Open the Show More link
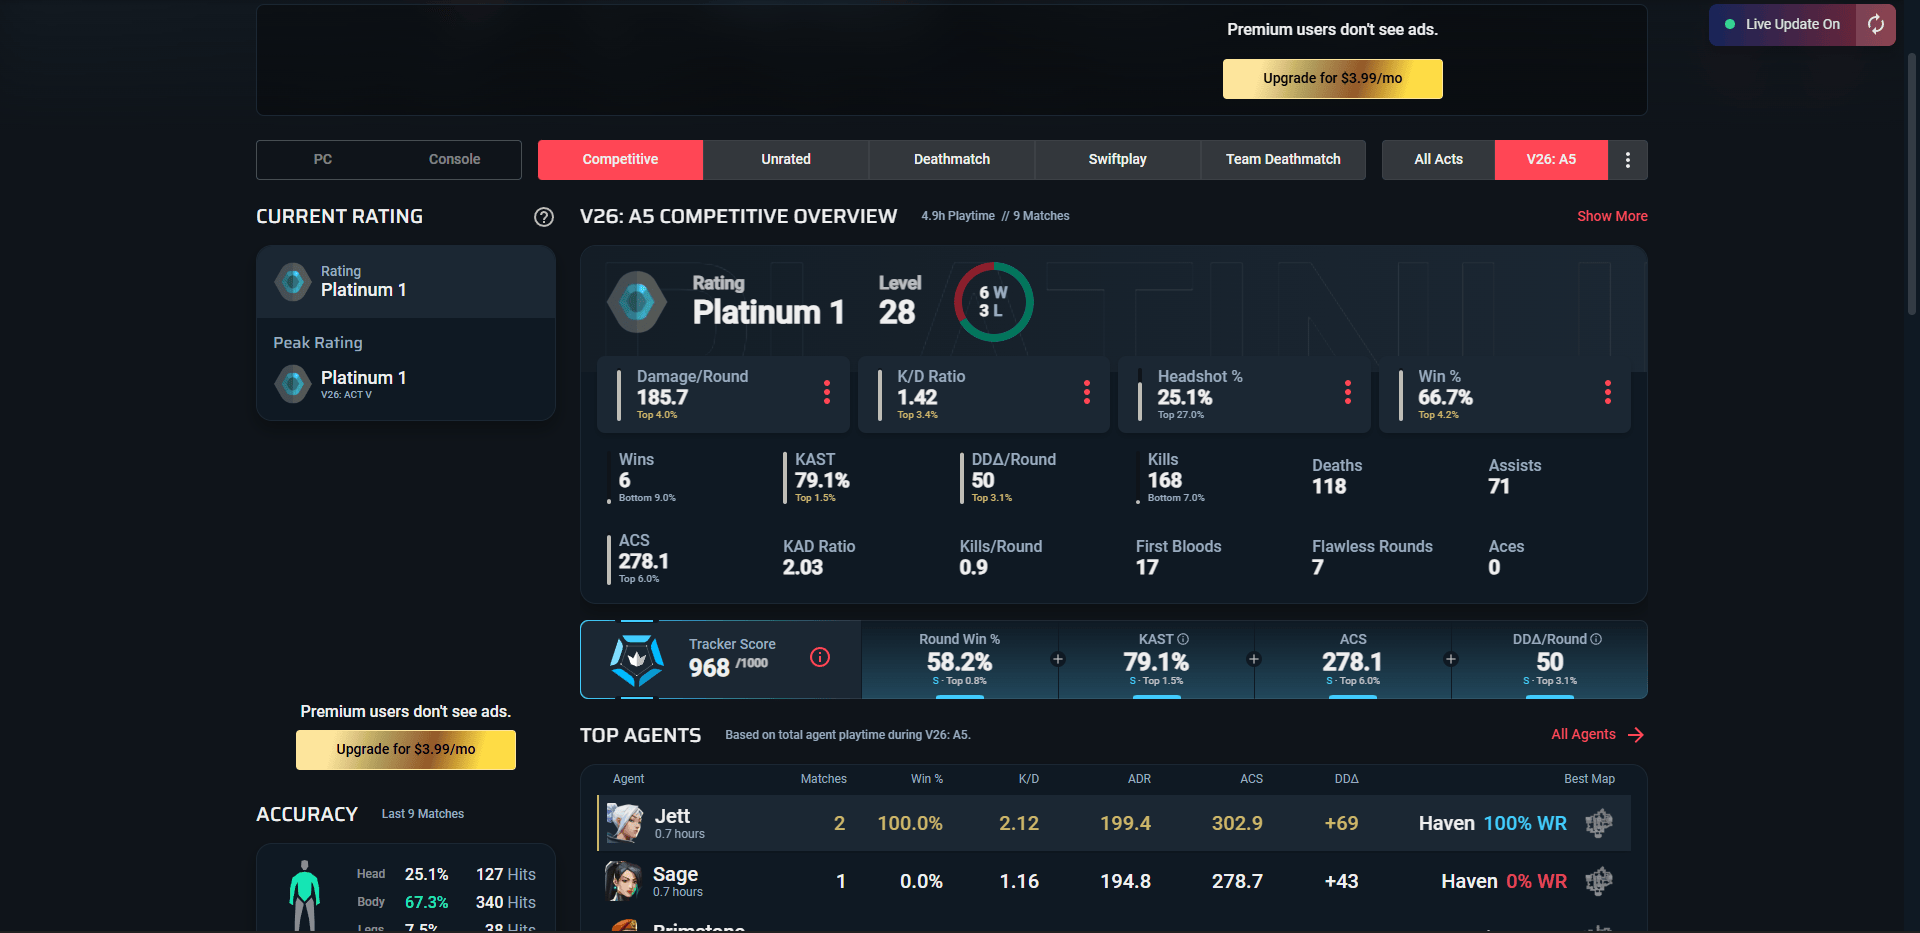The height and width of the screenshot is (933, 1920). click(1612, 217)
